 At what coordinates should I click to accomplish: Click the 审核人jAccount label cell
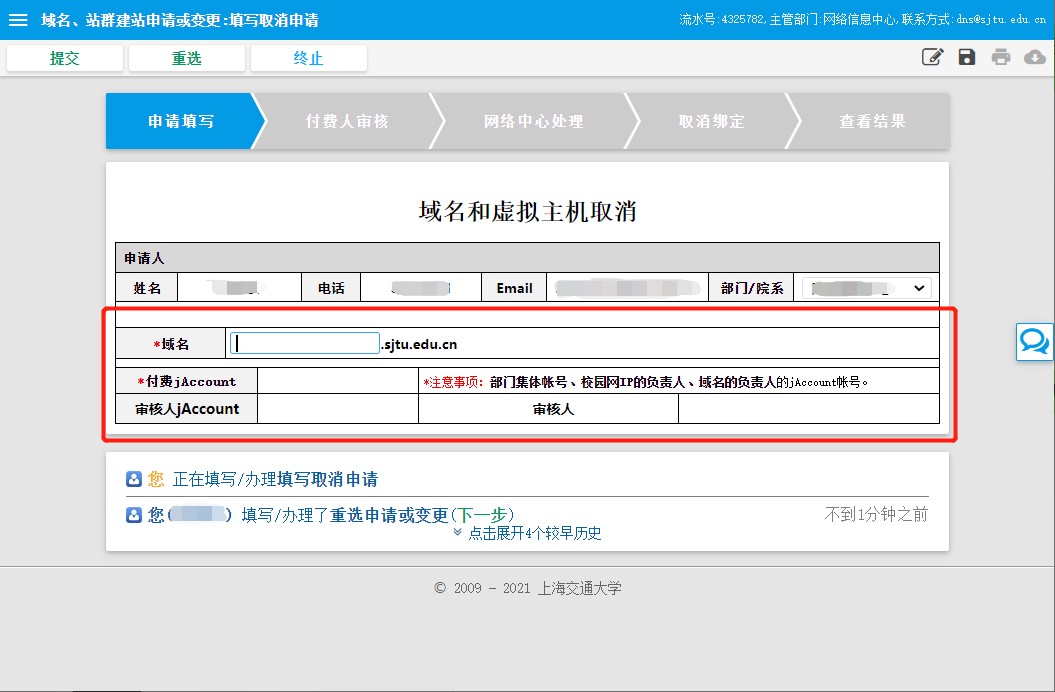[186, 409]
